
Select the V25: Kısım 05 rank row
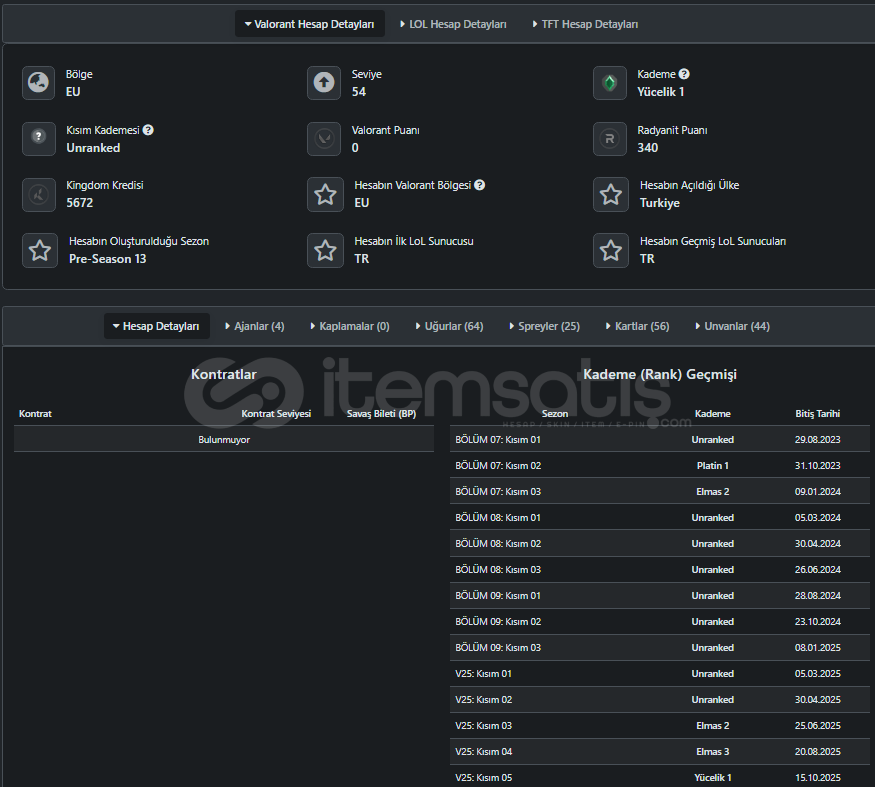pos(659,777)
